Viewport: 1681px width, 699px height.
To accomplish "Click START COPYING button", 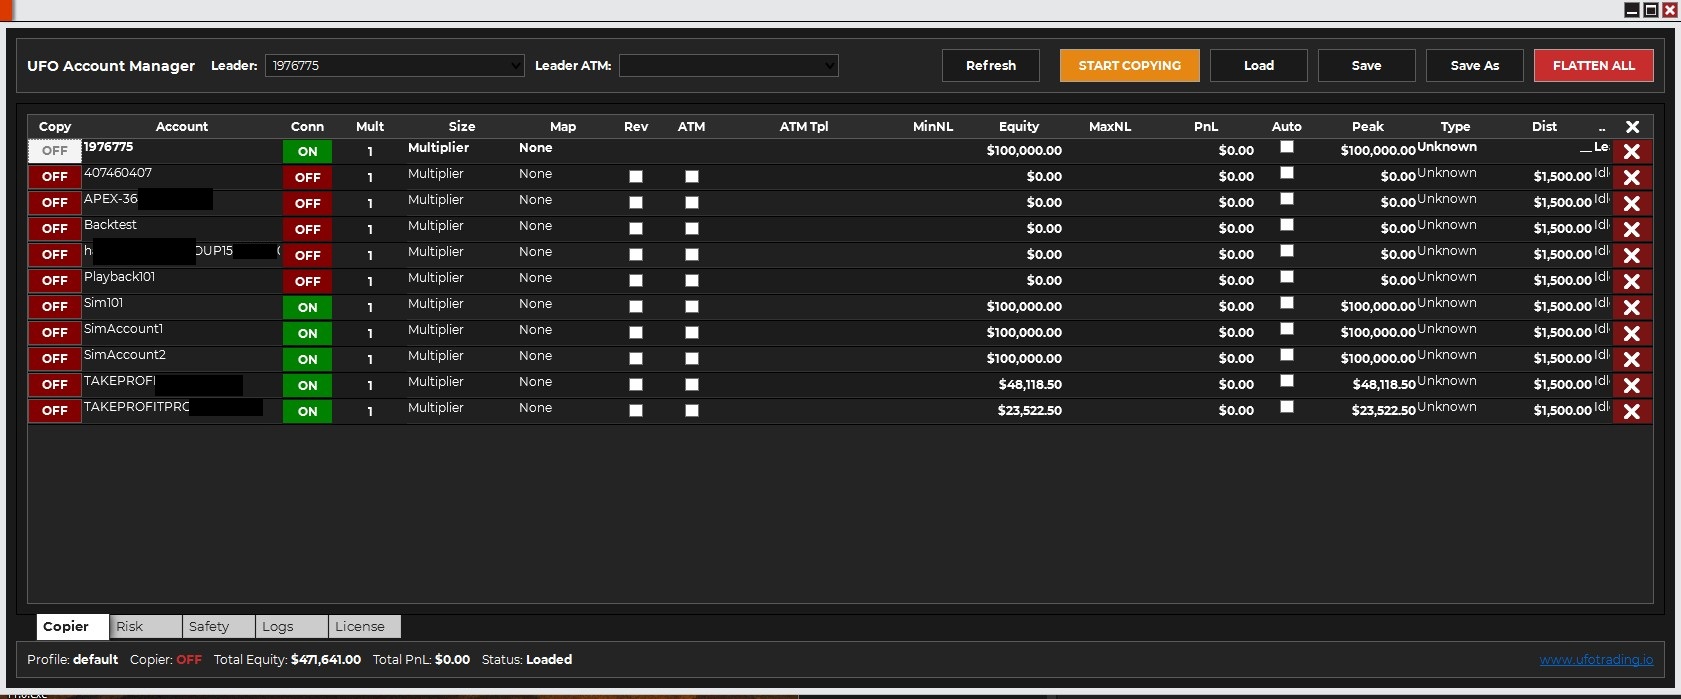I will 1130,65.
